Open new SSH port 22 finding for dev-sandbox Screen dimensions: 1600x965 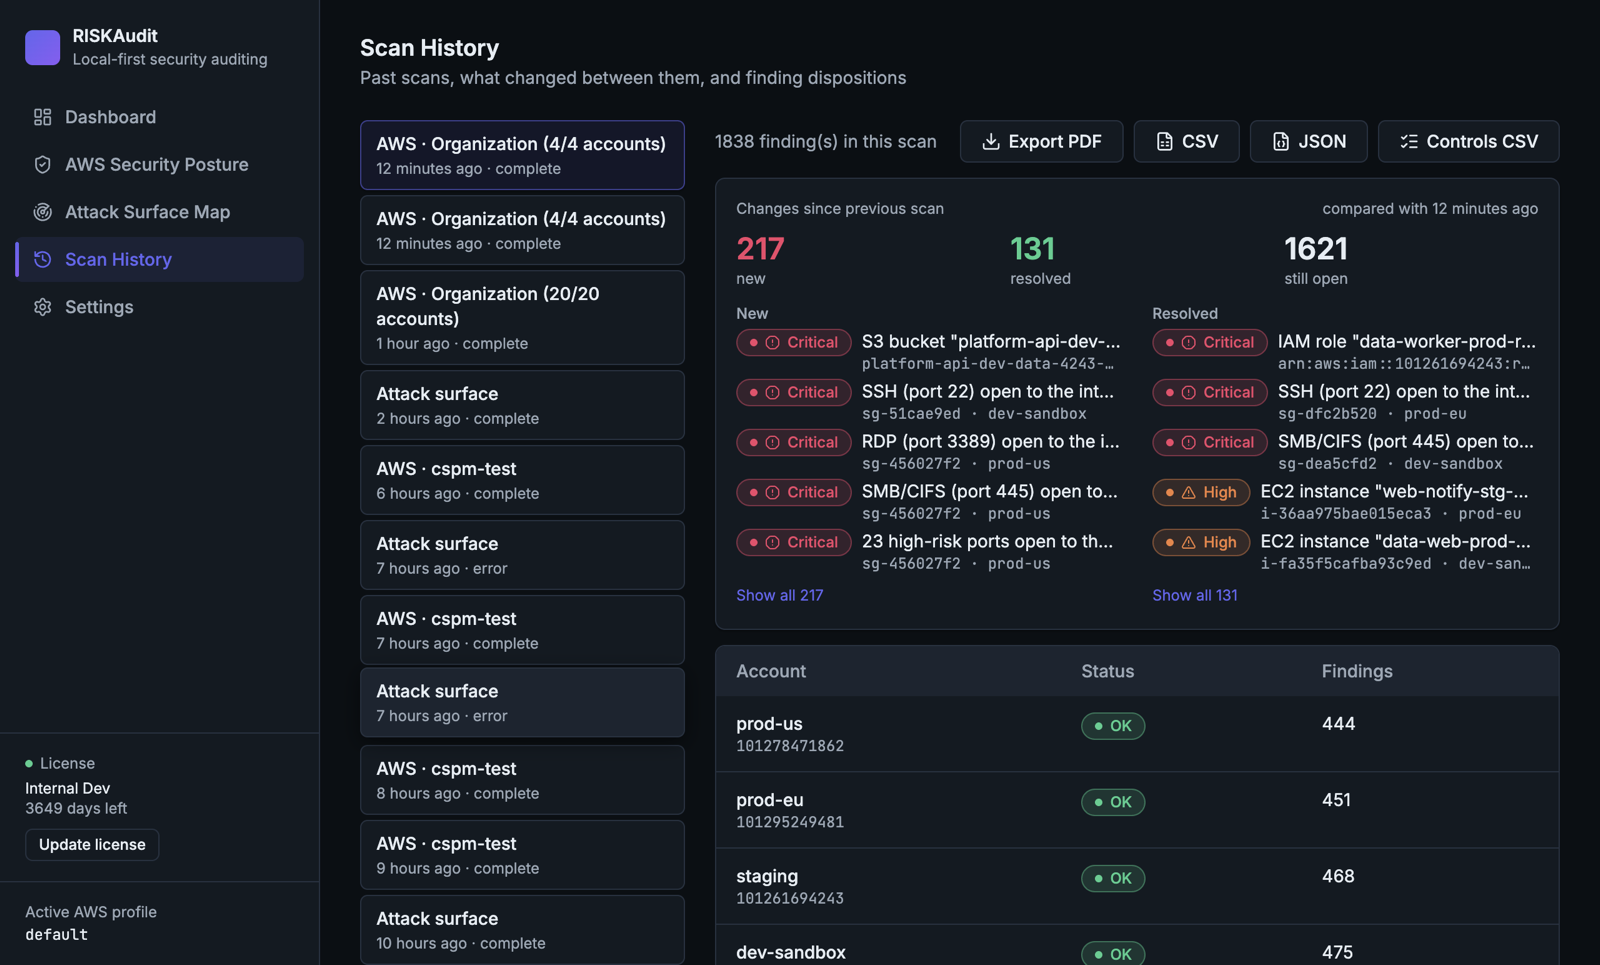tap(930, 402)
